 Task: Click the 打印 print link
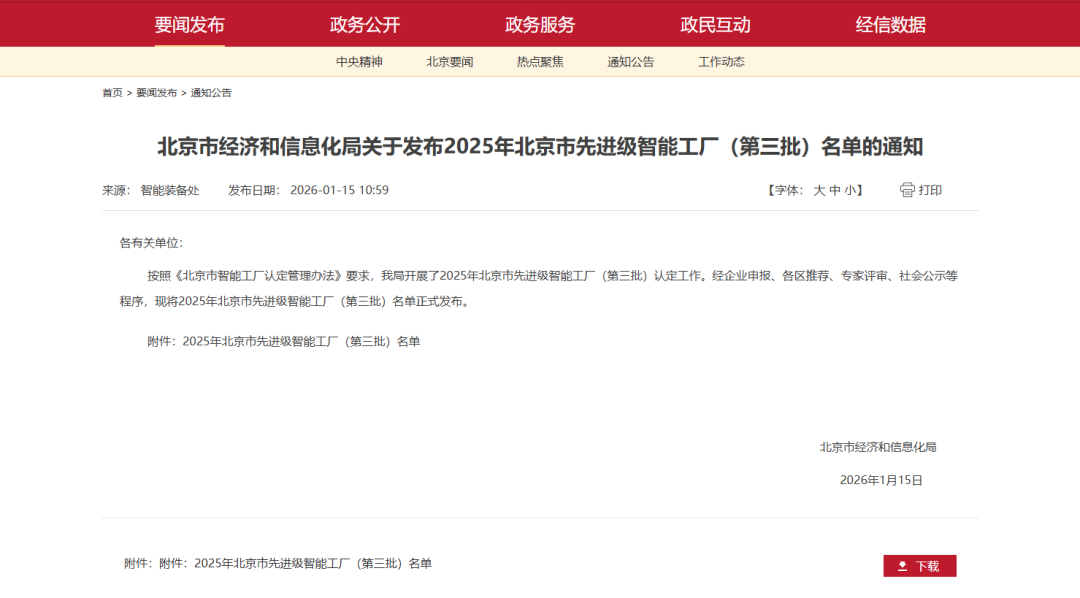[x=930, y=190]
